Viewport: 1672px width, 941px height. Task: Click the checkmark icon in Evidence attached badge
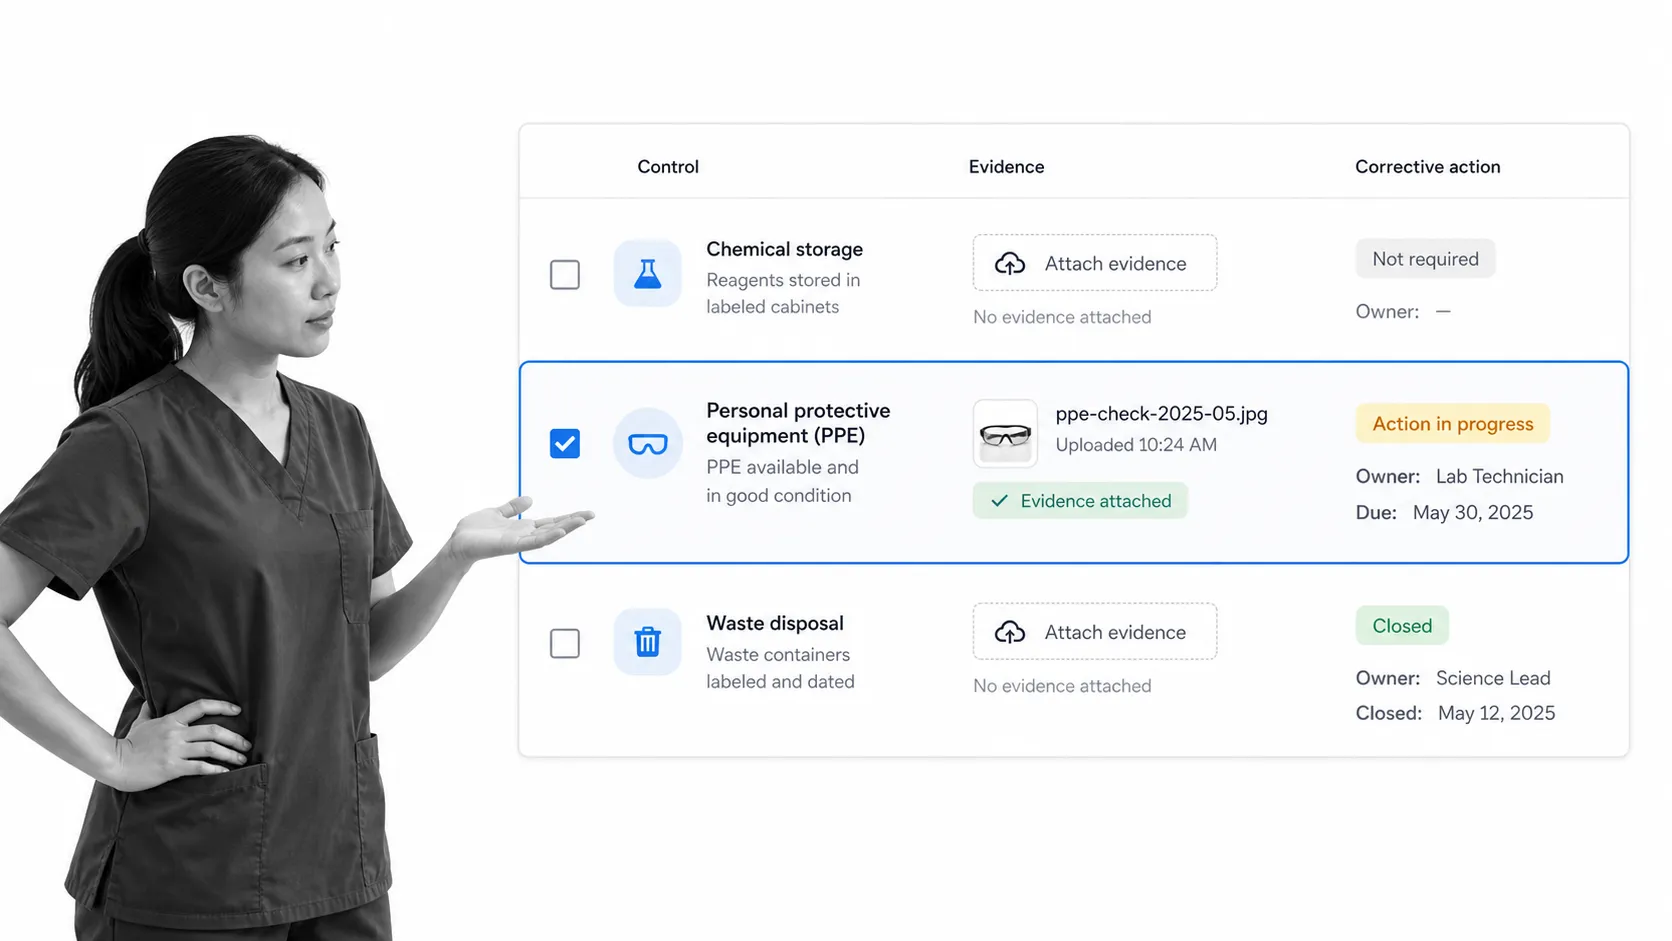coord(999,501)
